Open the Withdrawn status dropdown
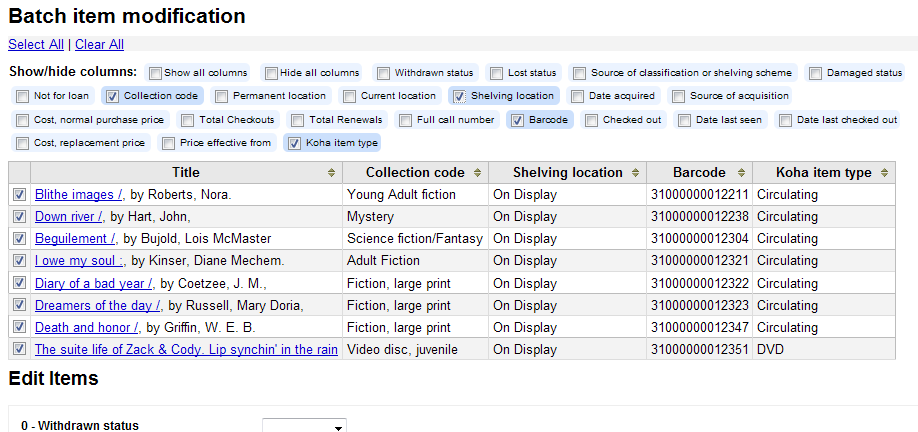The height and width of the screenshot is (432, 918). point(303,426)
